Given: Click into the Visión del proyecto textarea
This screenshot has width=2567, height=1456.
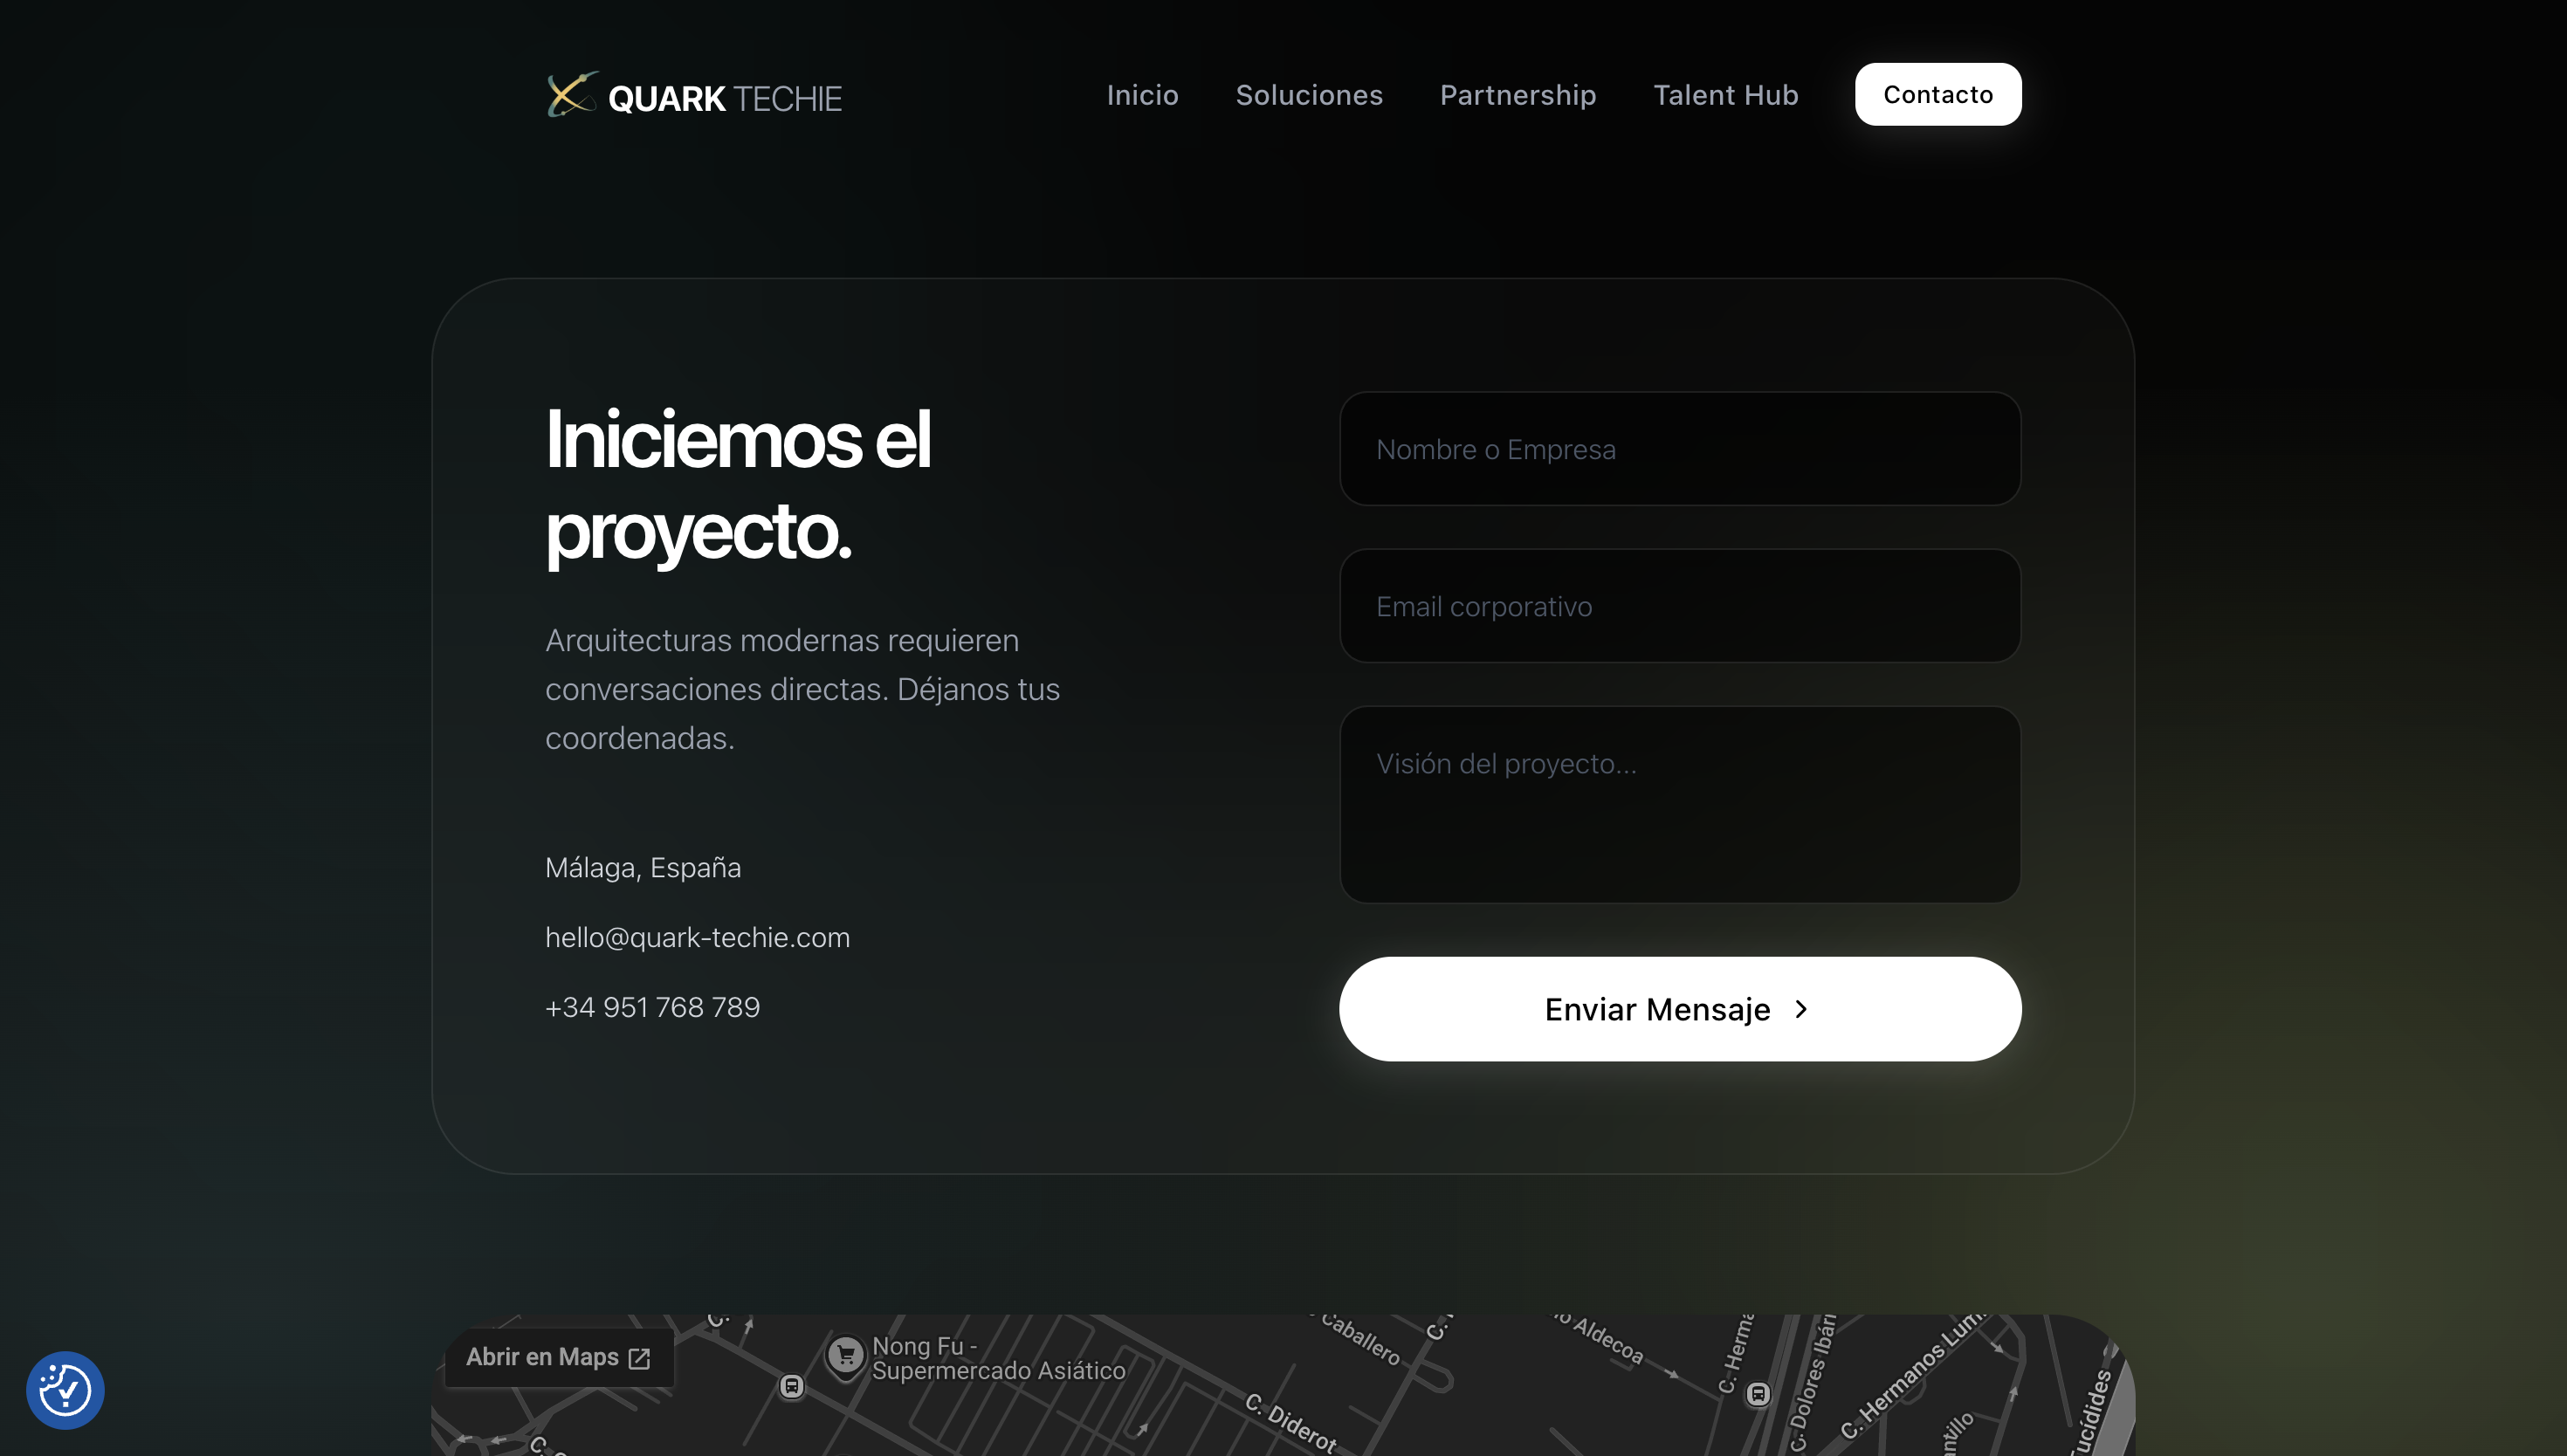Looking at the screenshot, I should click(1679, 805).
